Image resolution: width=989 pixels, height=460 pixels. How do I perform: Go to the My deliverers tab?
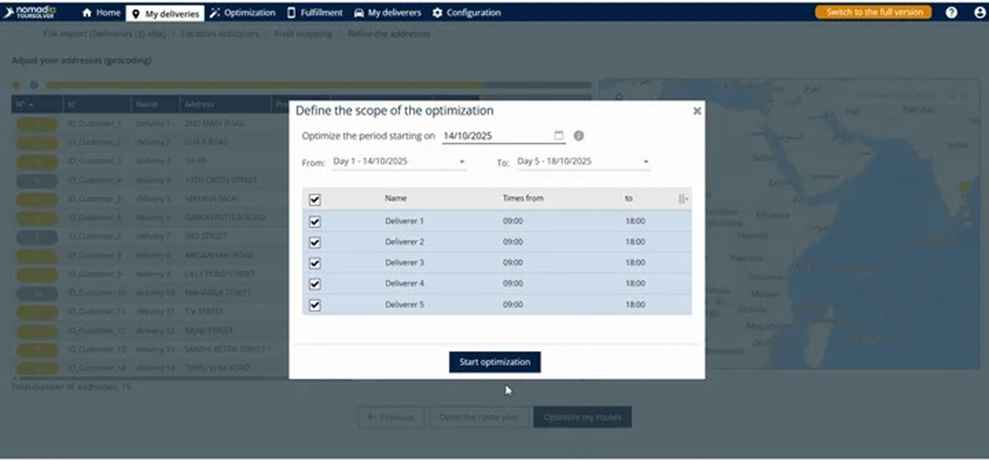tap(387, 13)
